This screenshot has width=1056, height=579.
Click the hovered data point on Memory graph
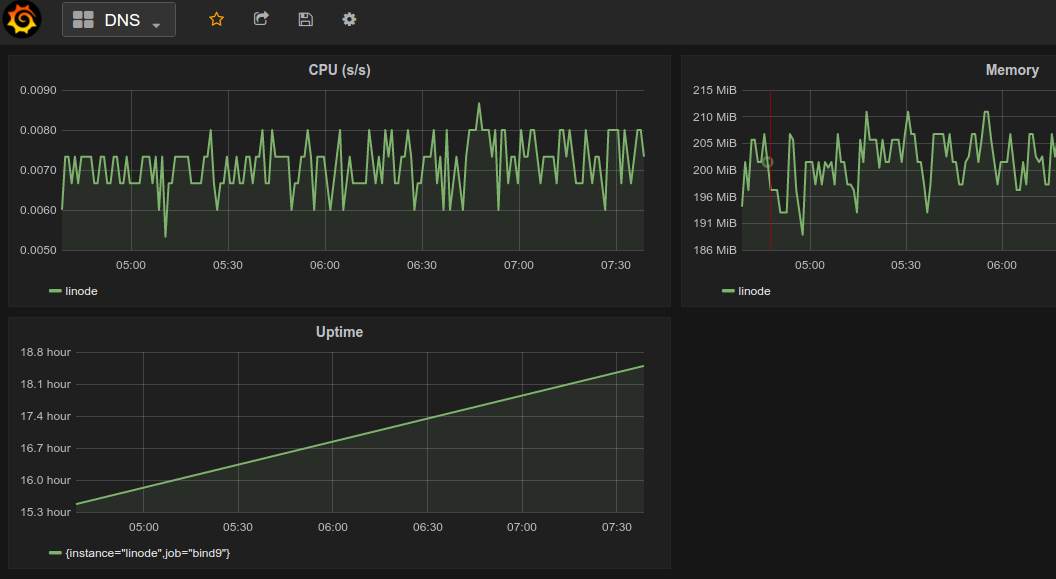pos(767,162)
